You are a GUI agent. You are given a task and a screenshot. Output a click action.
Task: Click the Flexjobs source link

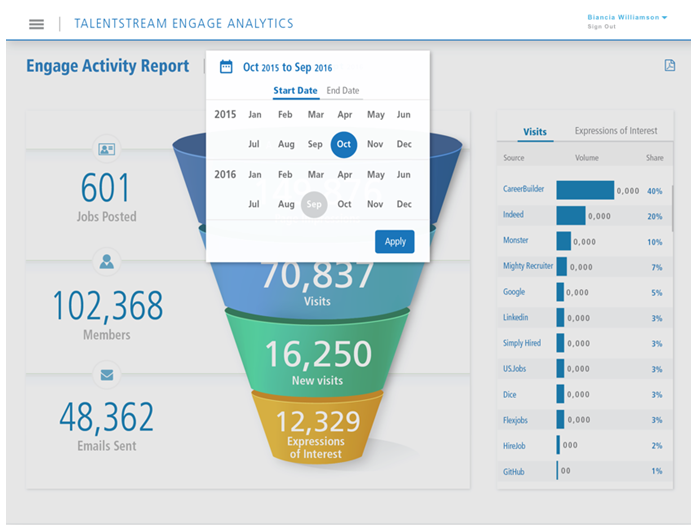[x=515, y=420]
